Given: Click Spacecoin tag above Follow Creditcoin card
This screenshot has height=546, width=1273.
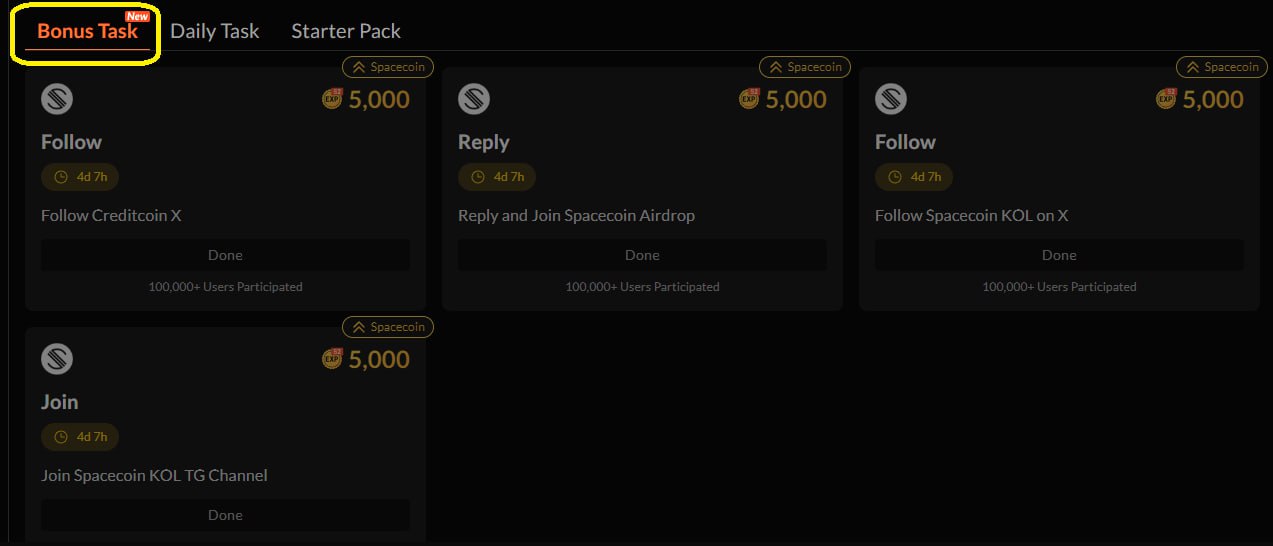Looking at the screenshot, I should coord(388,67).
